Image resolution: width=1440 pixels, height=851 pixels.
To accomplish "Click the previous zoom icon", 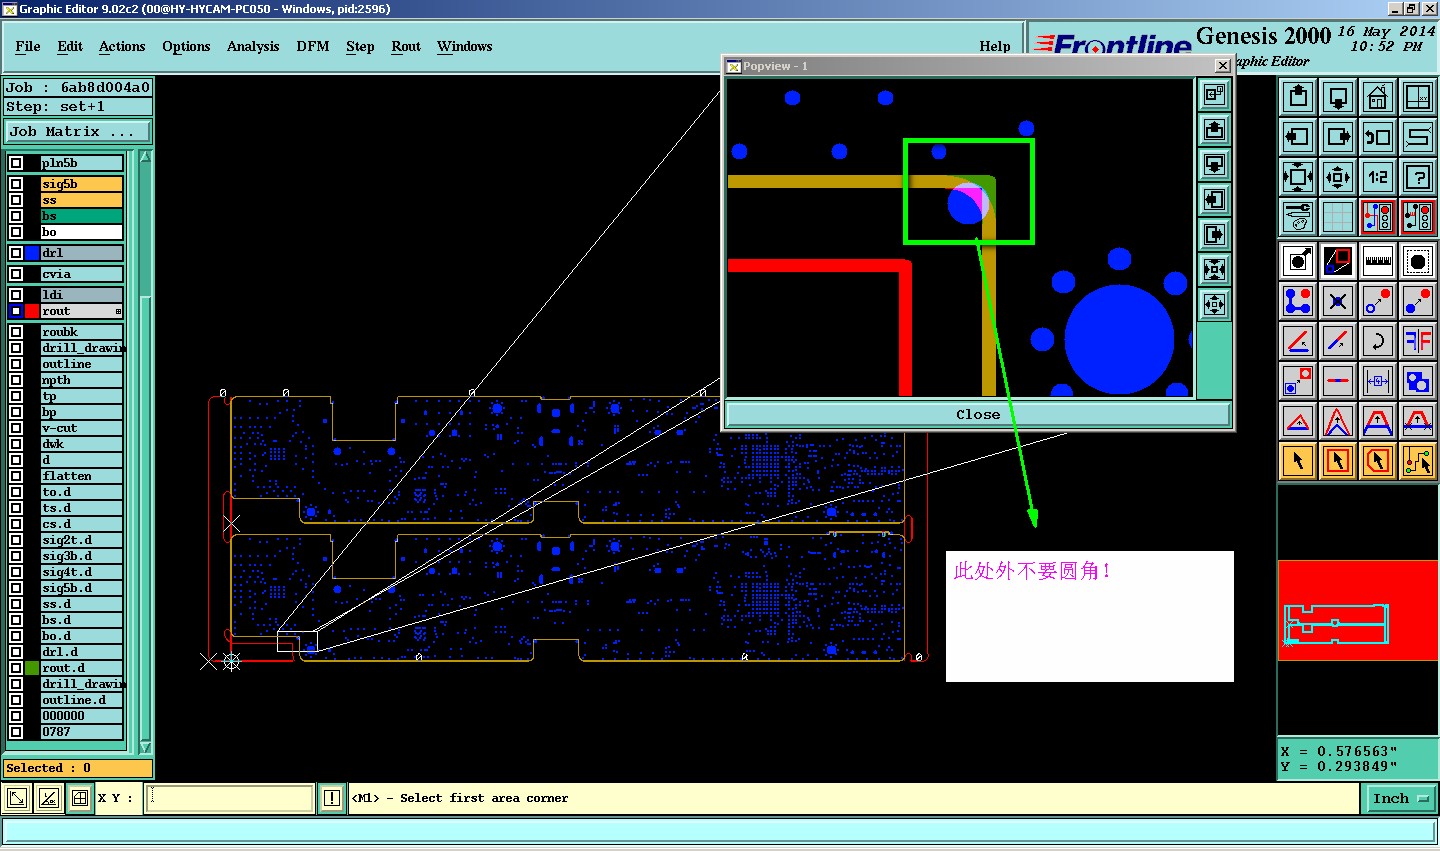I will tap(1378, 137).
